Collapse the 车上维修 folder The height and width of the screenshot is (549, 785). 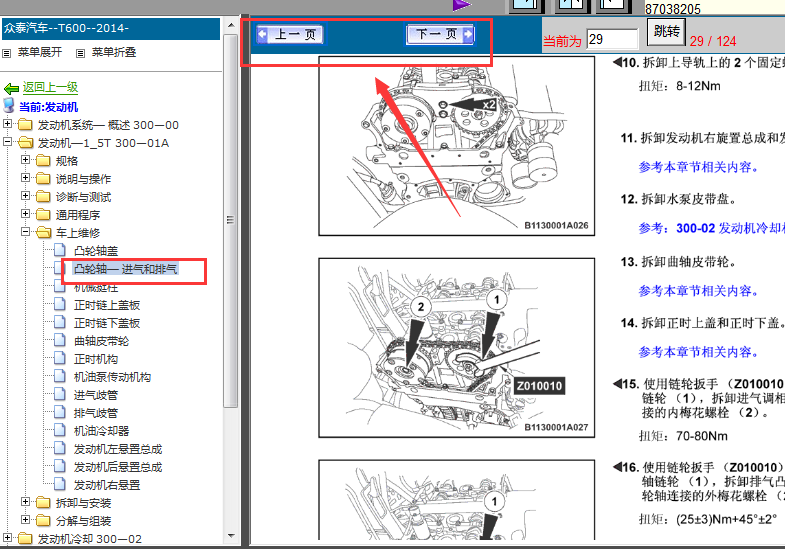coord(25,232)
